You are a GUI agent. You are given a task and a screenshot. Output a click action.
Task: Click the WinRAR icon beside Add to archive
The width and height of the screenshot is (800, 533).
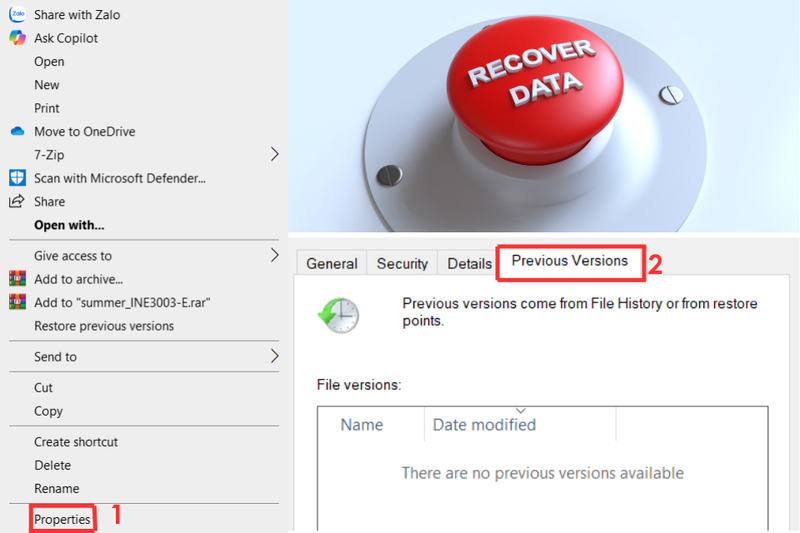17,278
